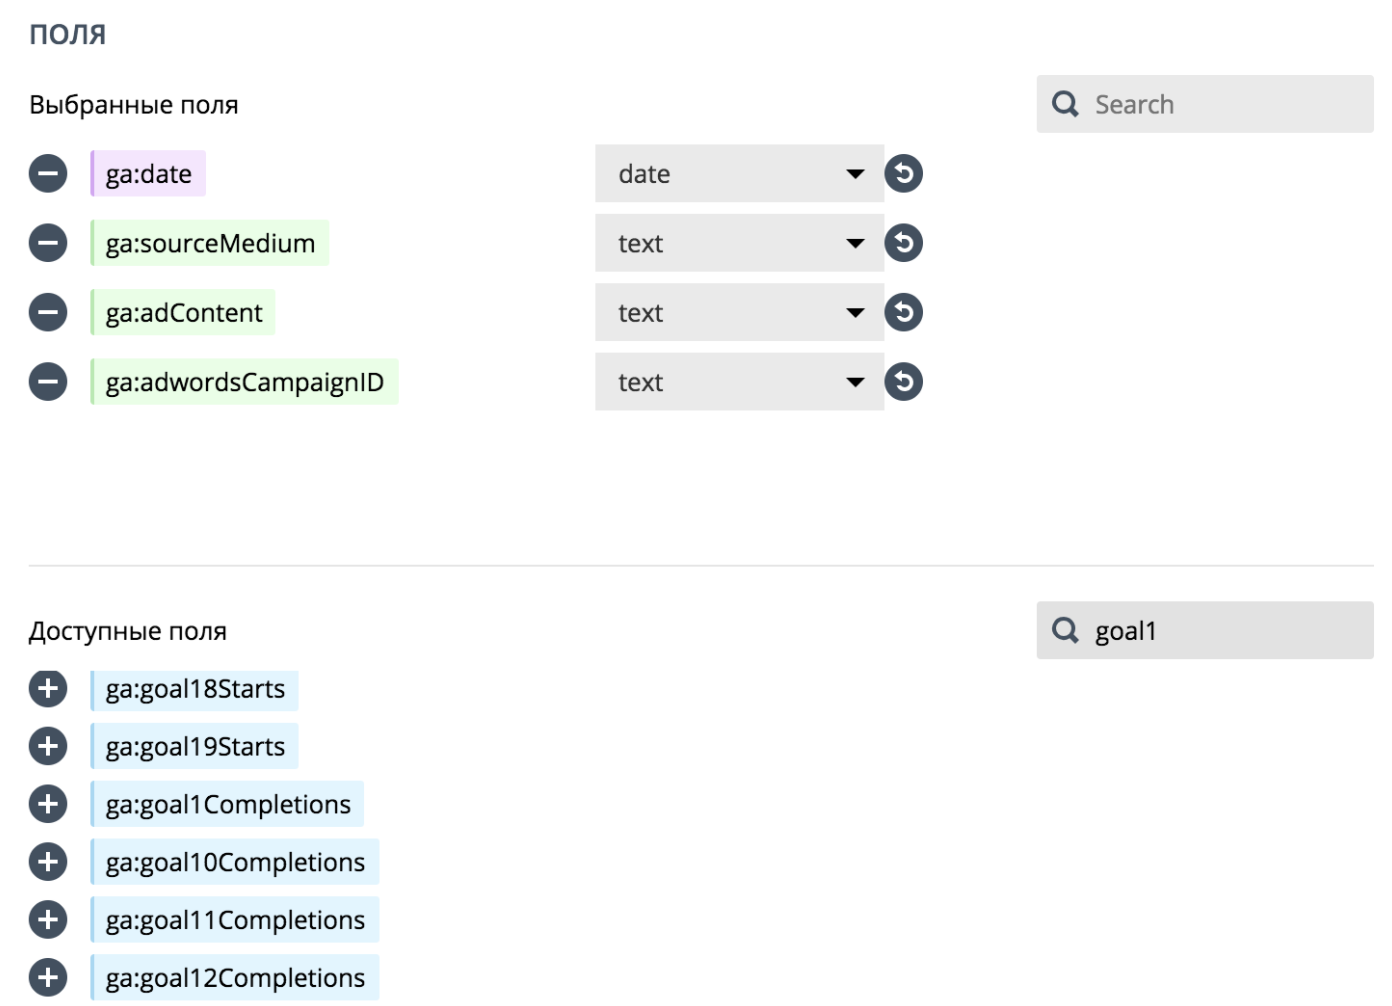Click the ga:adContent field tag
The height and width of the screenshot is (1006, 1392).
pos(184,313)
